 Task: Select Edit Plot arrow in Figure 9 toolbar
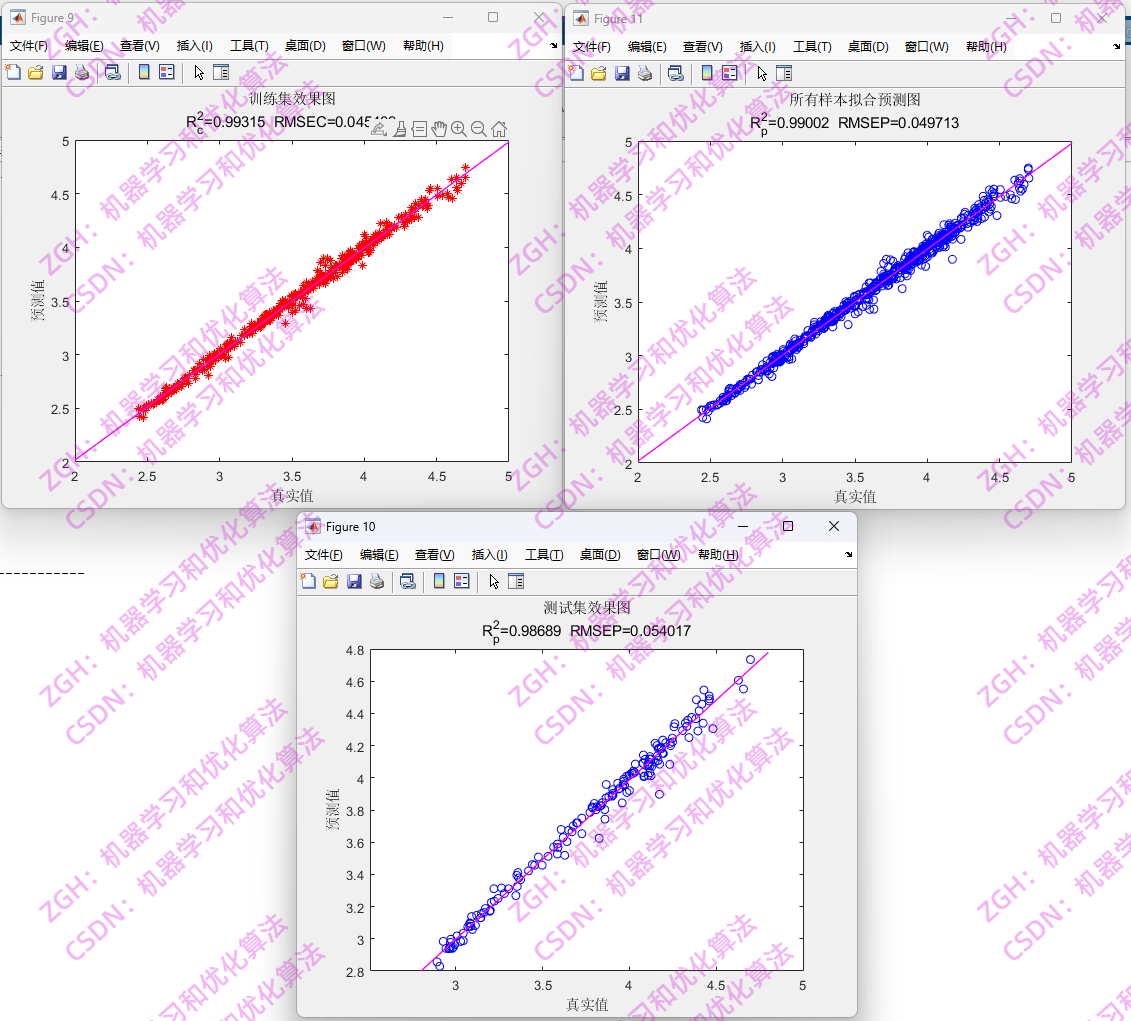point(199,72)
